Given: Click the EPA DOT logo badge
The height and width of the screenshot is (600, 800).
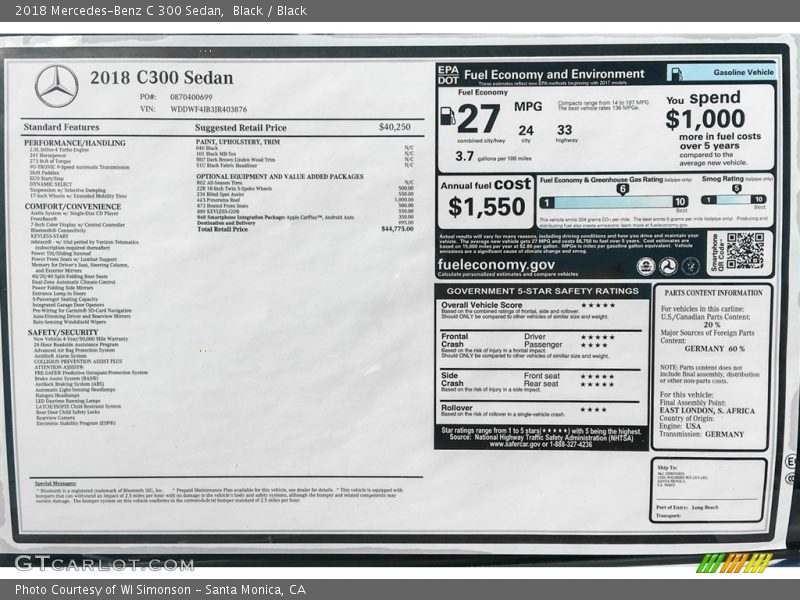Looking at the screenshot, I should point(448,75).
